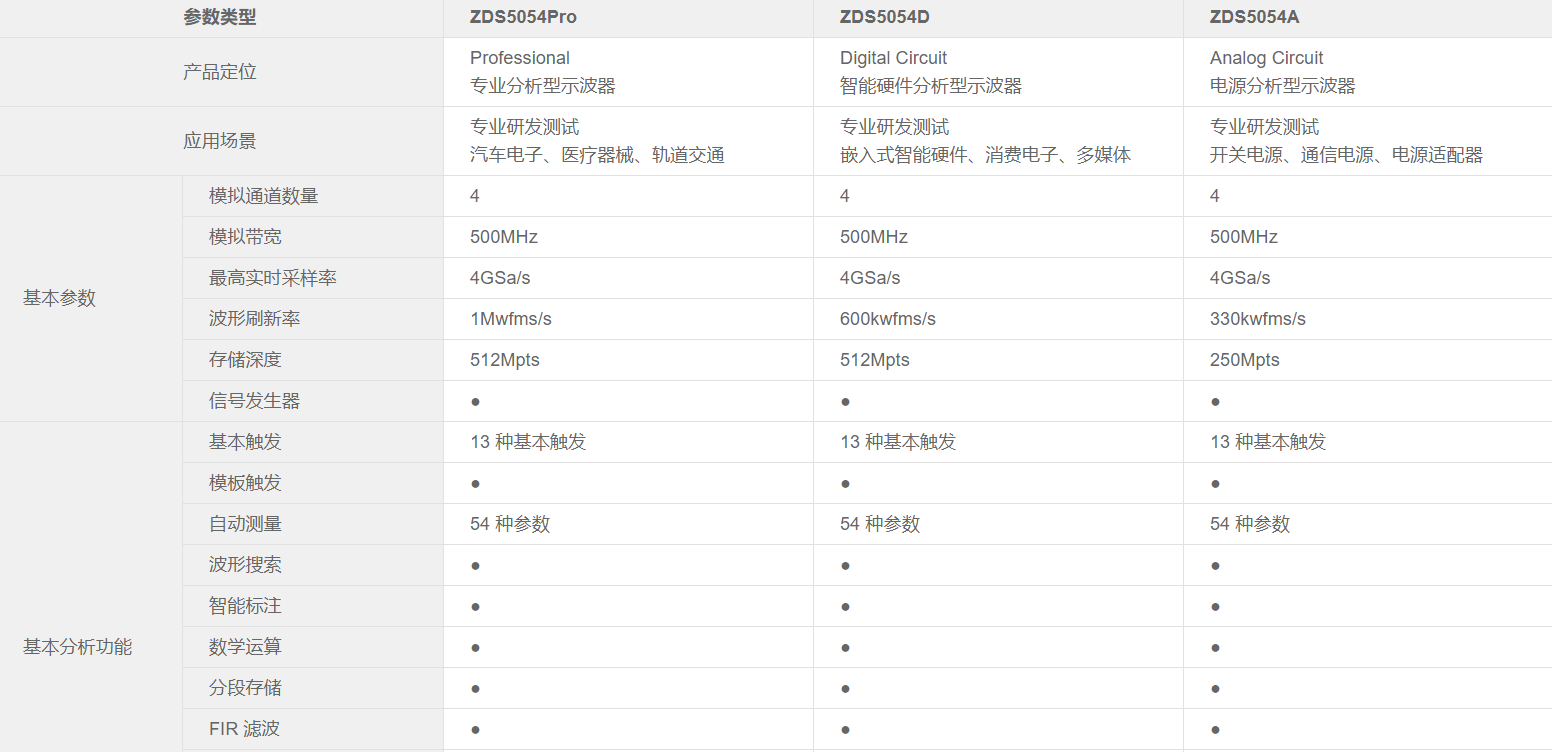This screenshot has width=1552, height=752.
Task: Click 54 种参数 in the ZDS5054D column
Action: click(x=880, y=524)
